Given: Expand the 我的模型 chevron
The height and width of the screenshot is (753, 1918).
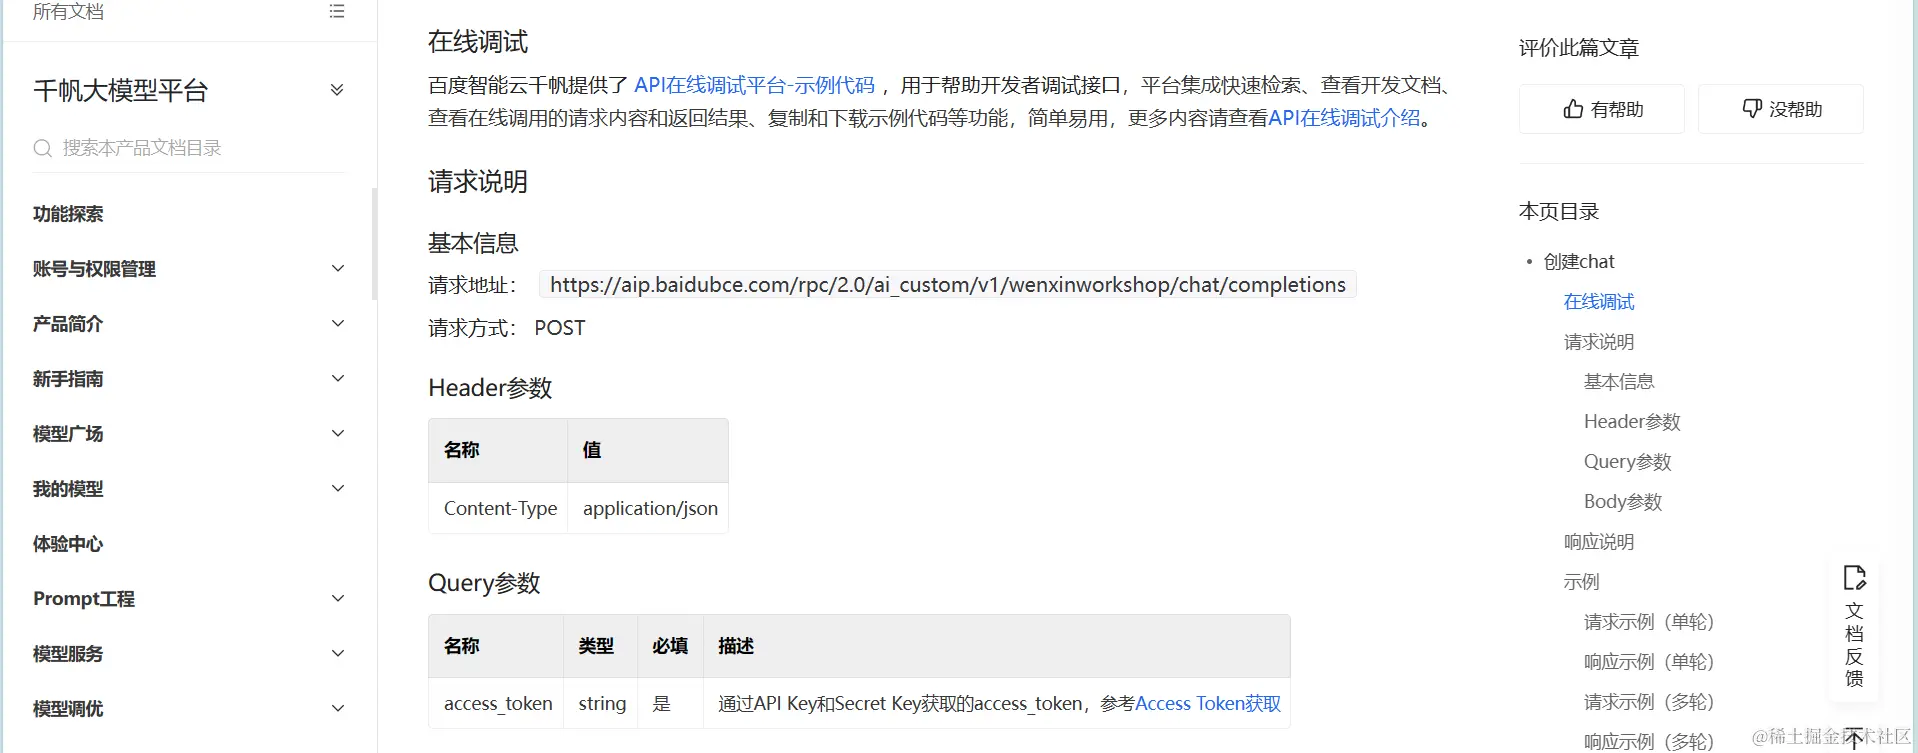Looking at the screenshot, I should [338, 488].
